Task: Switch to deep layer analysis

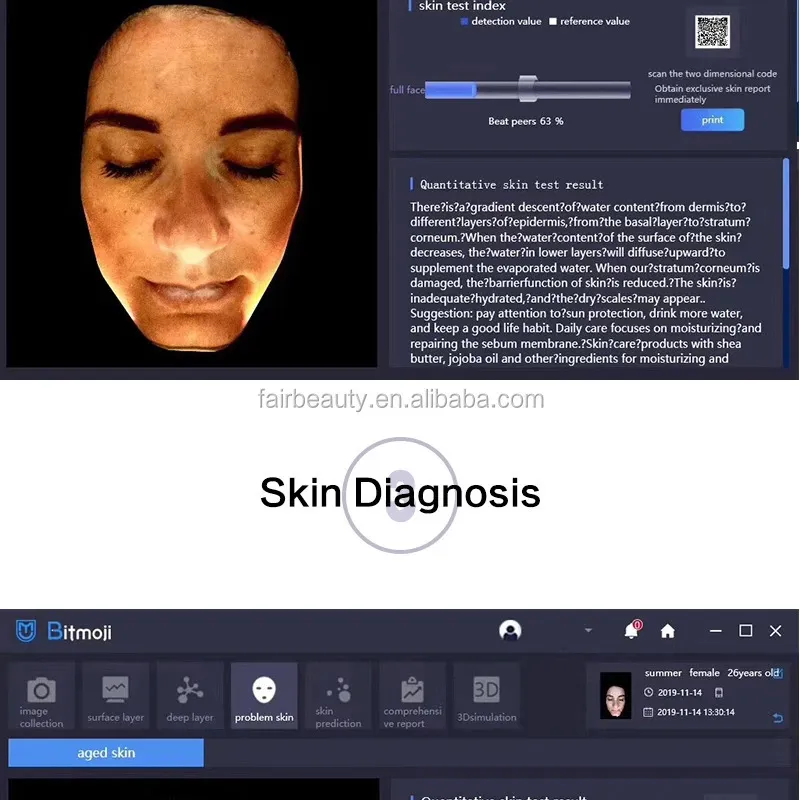Action: (x=190, y=696)
